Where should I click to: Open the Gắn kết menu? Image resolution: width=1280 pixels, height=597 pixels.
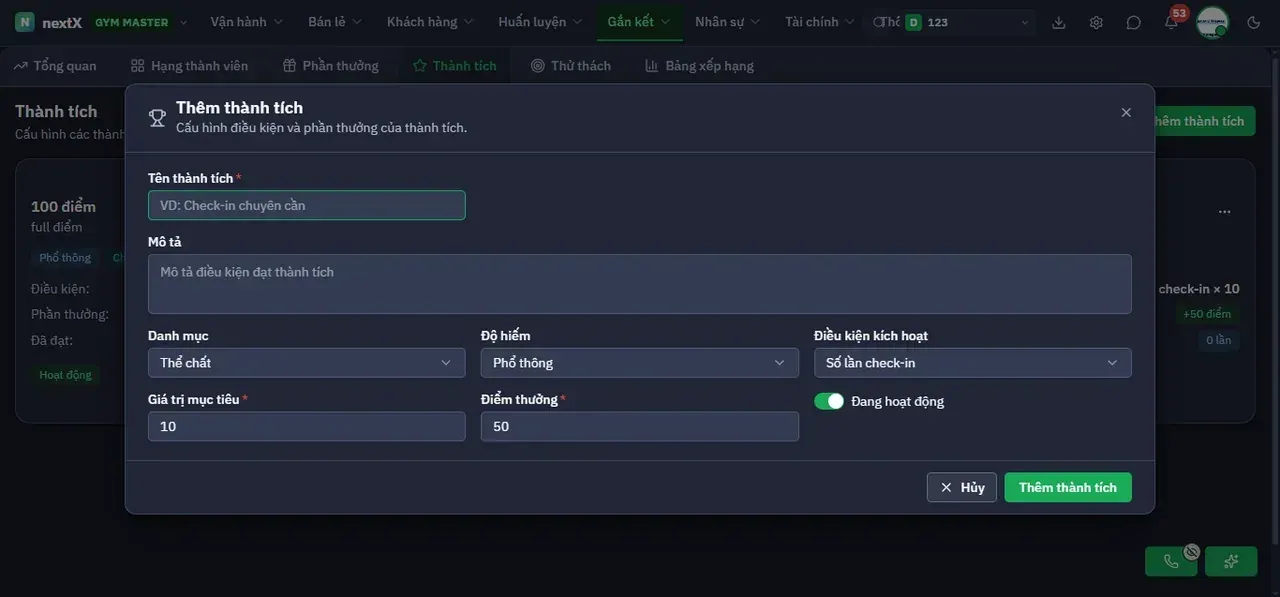[639, 22]
